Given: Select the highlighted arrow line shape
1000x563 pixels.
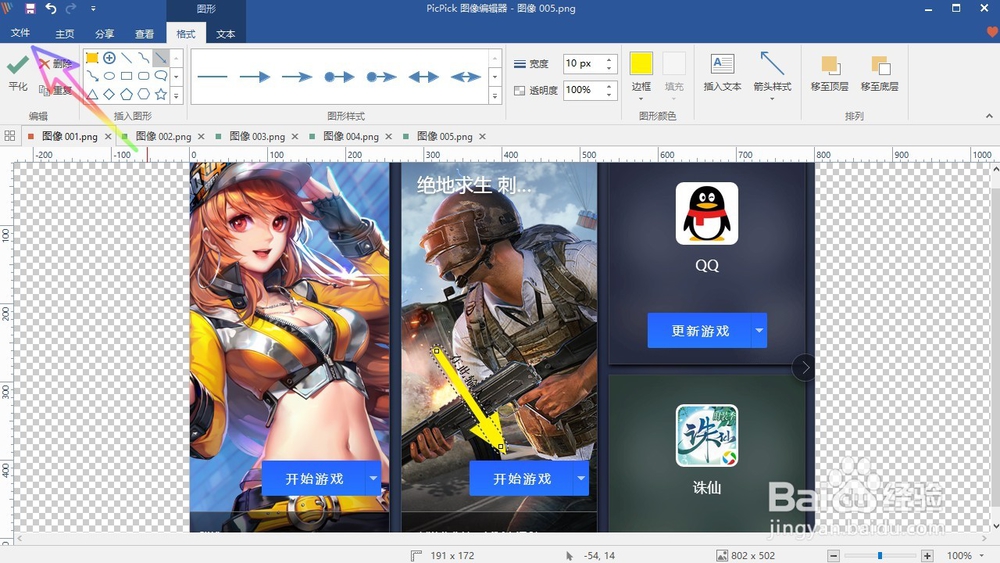Looking at the screenshot, I should tap(161, 58).
